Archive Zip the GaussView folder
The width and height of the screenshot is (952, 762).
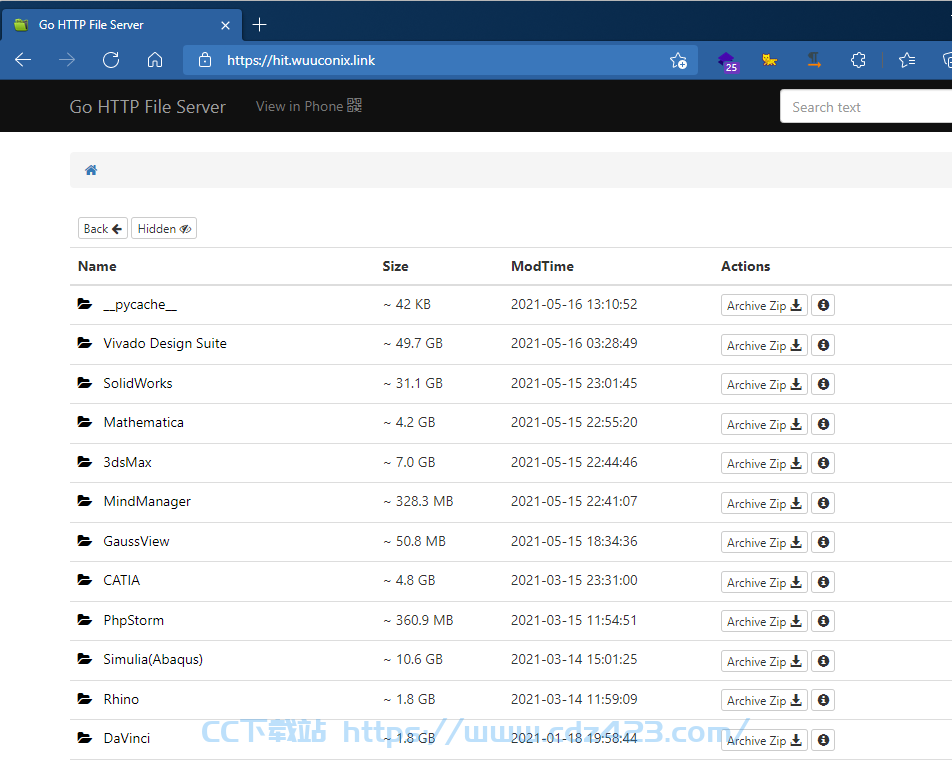pyautogui.click(x=764, y=542)
